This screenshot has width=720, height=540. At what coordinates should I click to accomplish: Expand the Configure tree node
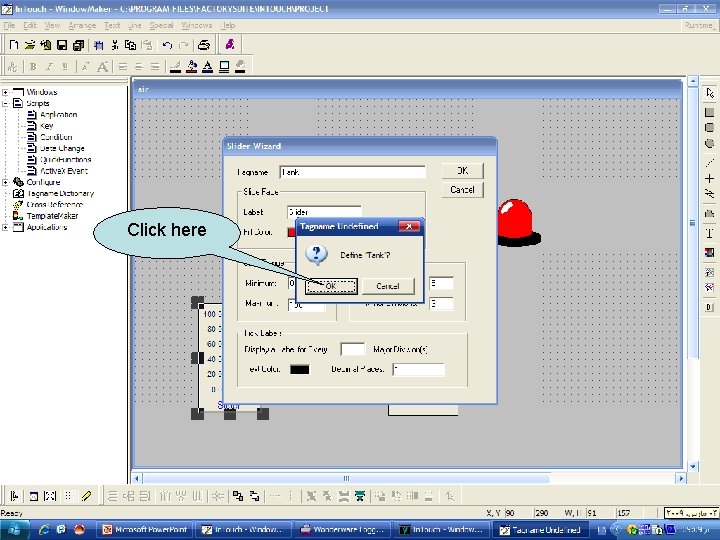pos(5,182)
